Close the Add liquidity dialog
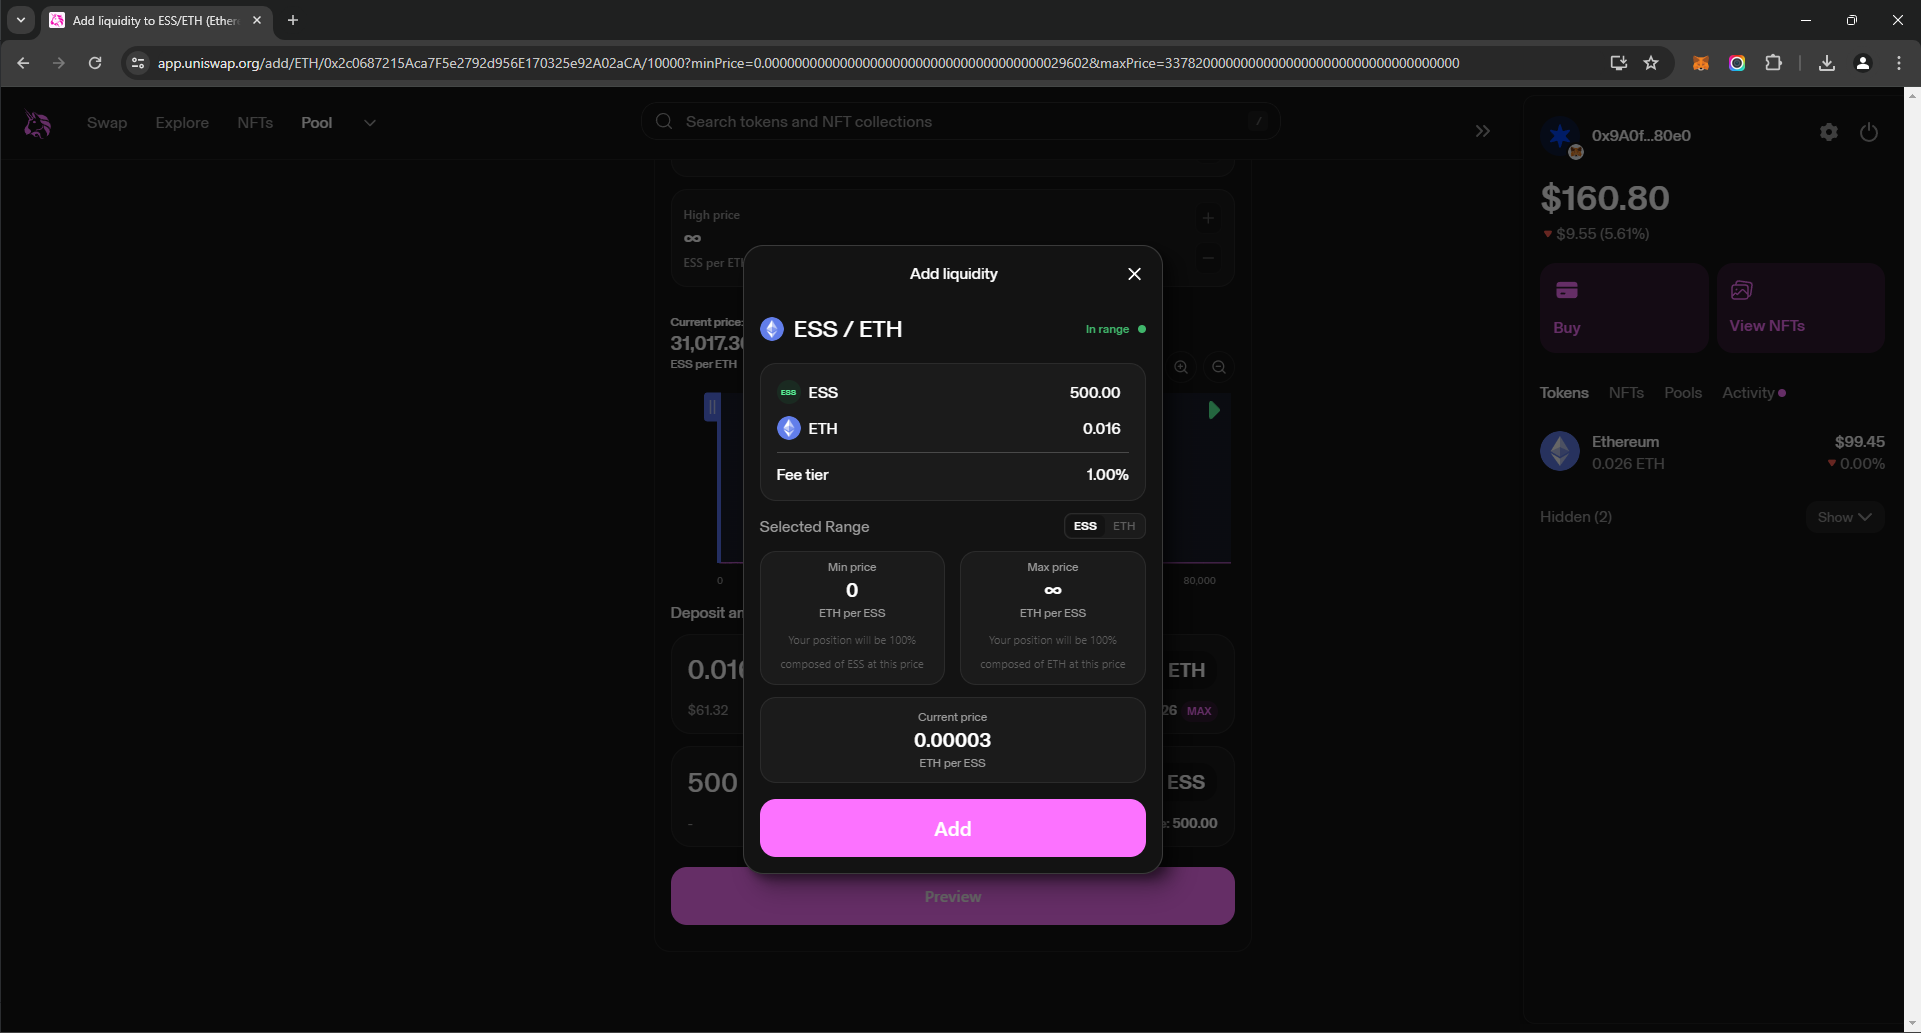1921x1033 pixels. coord(1134,274)
